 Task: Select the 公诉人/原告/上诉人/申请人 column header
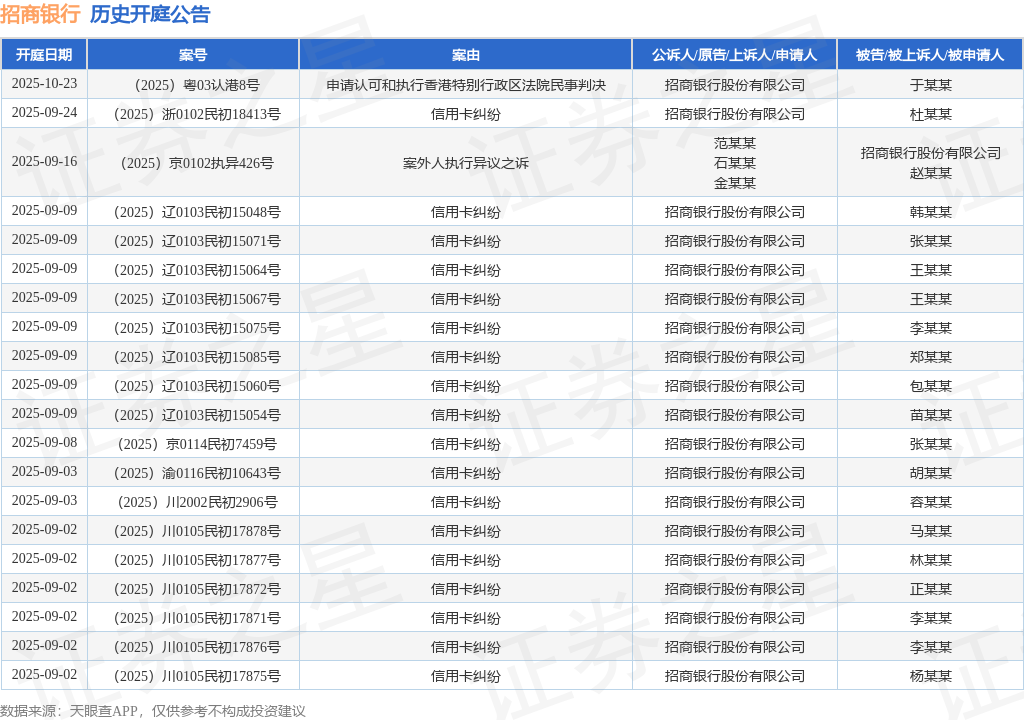tap(735, 55)
